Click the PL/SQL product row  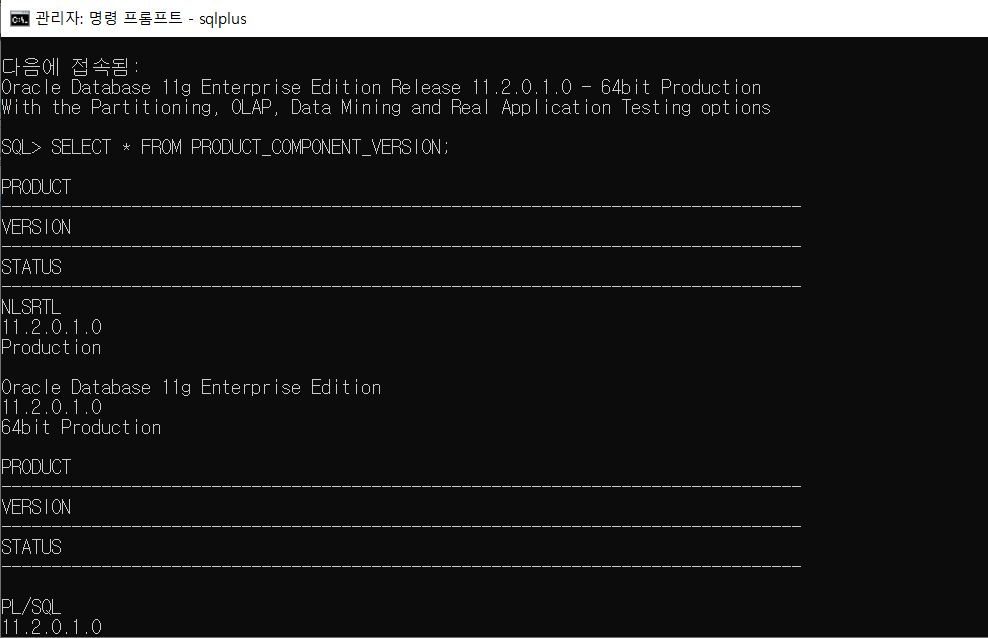[32, 607]
